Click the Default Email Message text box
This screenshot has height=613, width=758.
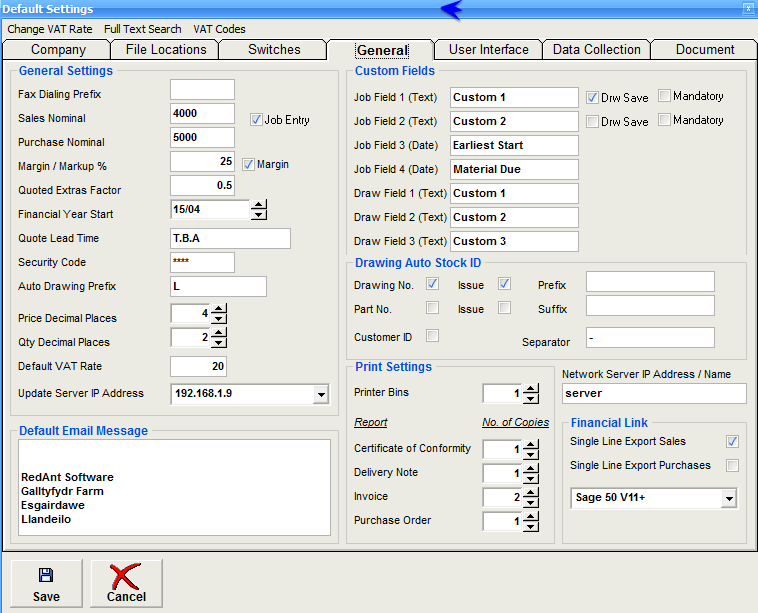(175, 493)
